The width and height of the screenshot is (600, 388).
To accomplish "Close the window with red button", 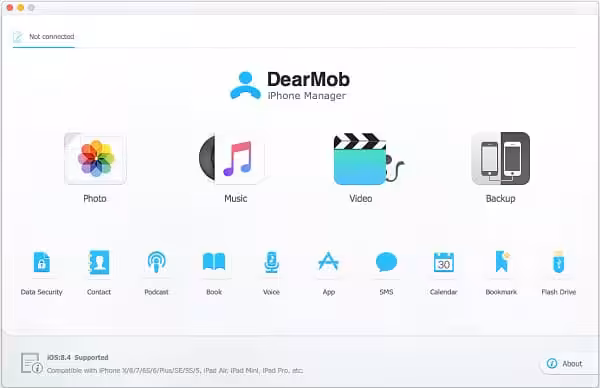I will pos(10,8).
